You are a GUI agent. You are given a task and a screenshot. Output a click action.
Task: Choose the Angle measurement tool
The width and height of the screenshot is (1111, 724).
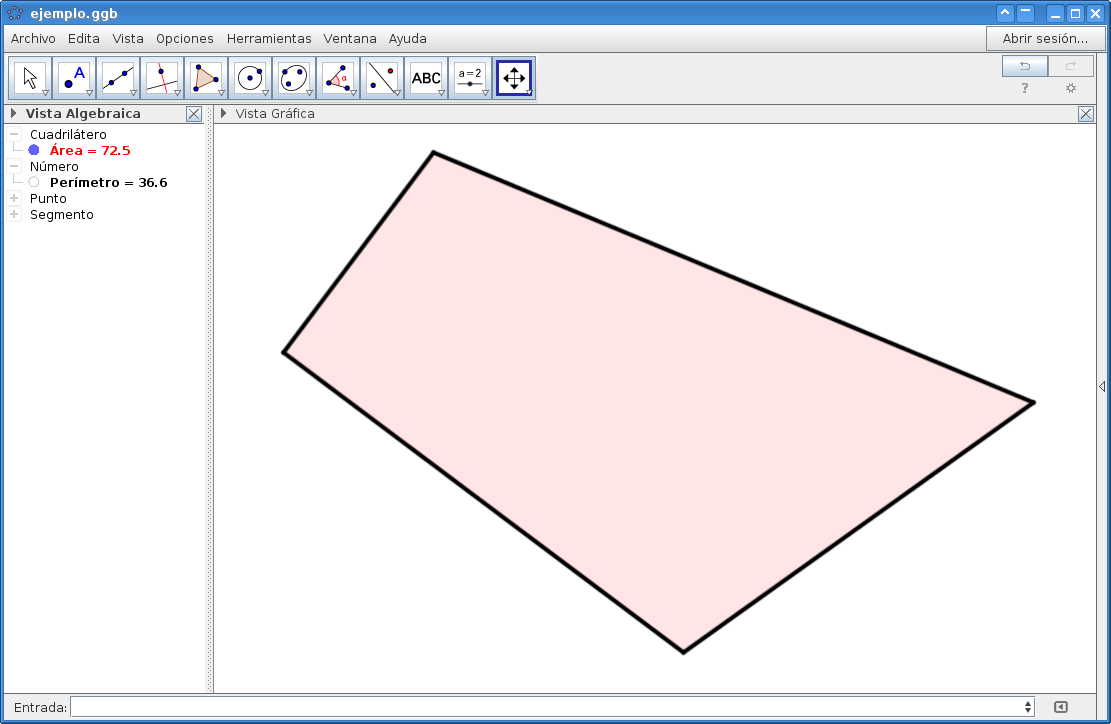[338, 77]
